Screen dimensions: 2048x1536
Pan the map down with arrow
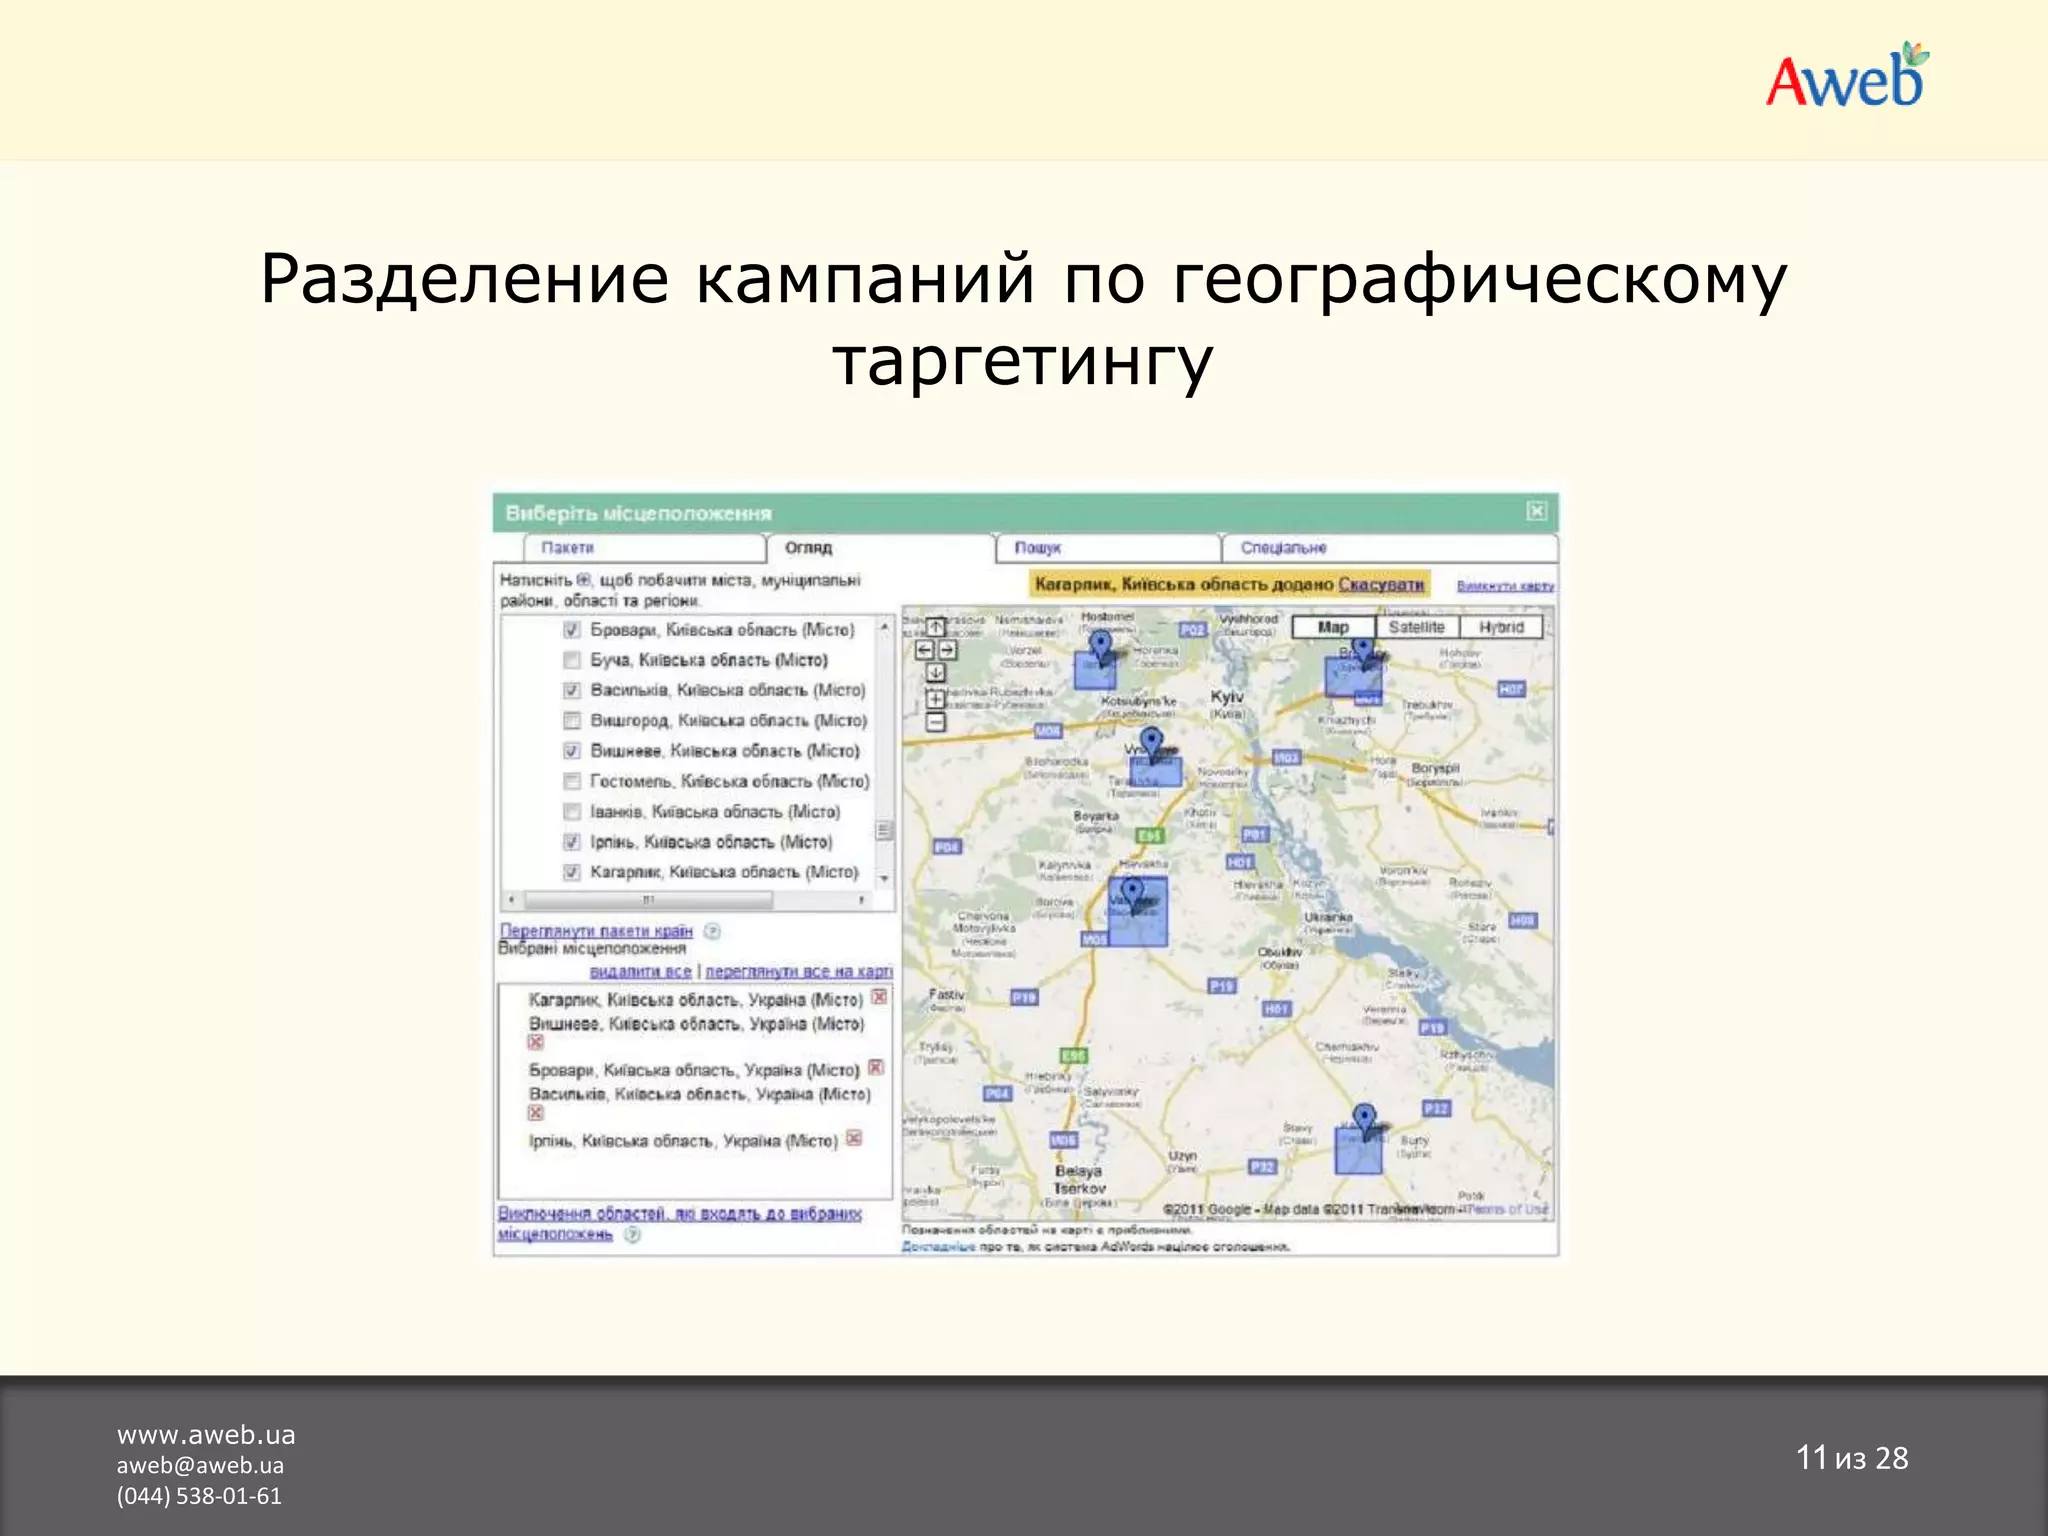(x=935, y=673)
